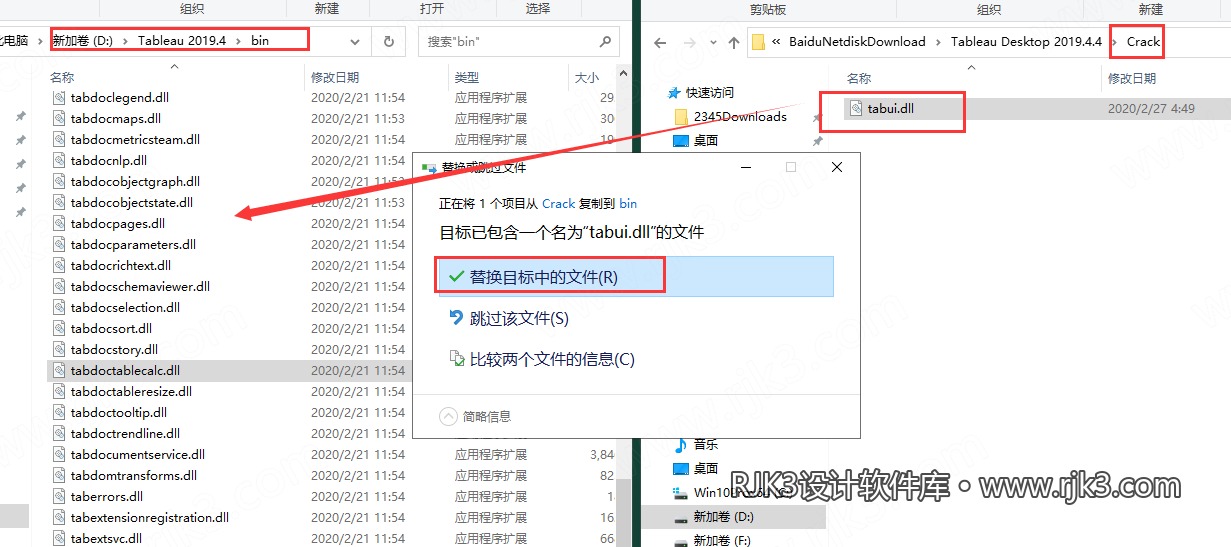Select tabdocstory.dll file
The width and height of the screenshot is (1231, 547).
pos(114,349)
